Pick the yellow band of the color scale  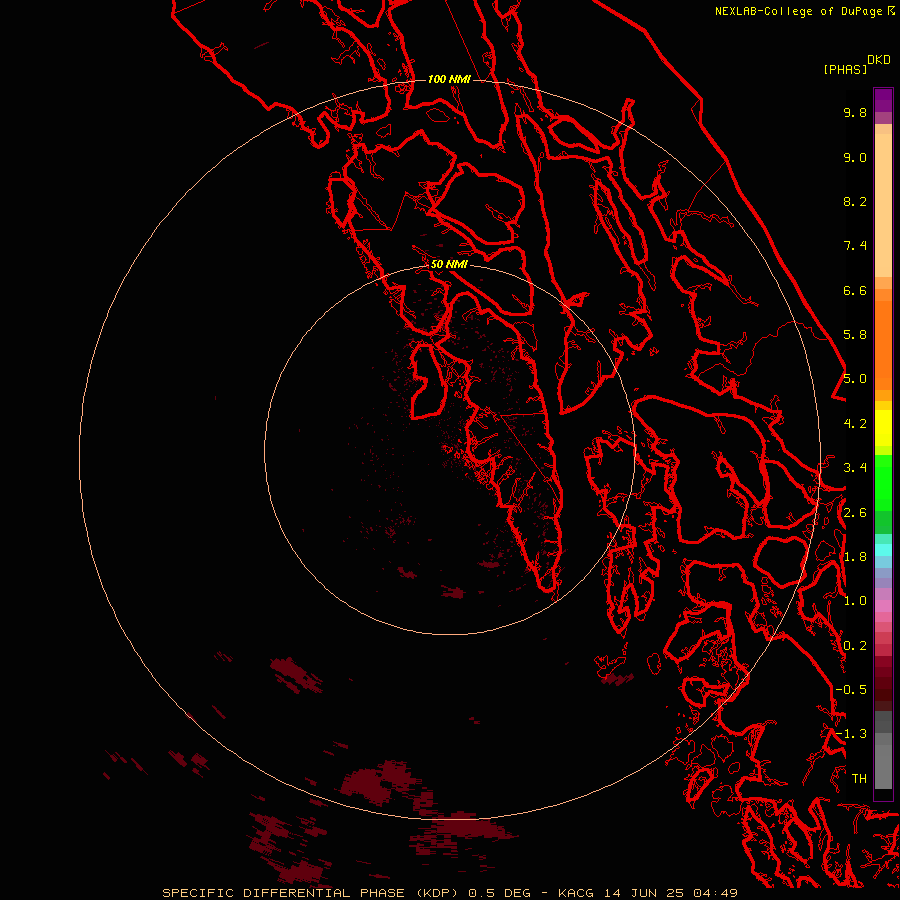click(883, 428)
